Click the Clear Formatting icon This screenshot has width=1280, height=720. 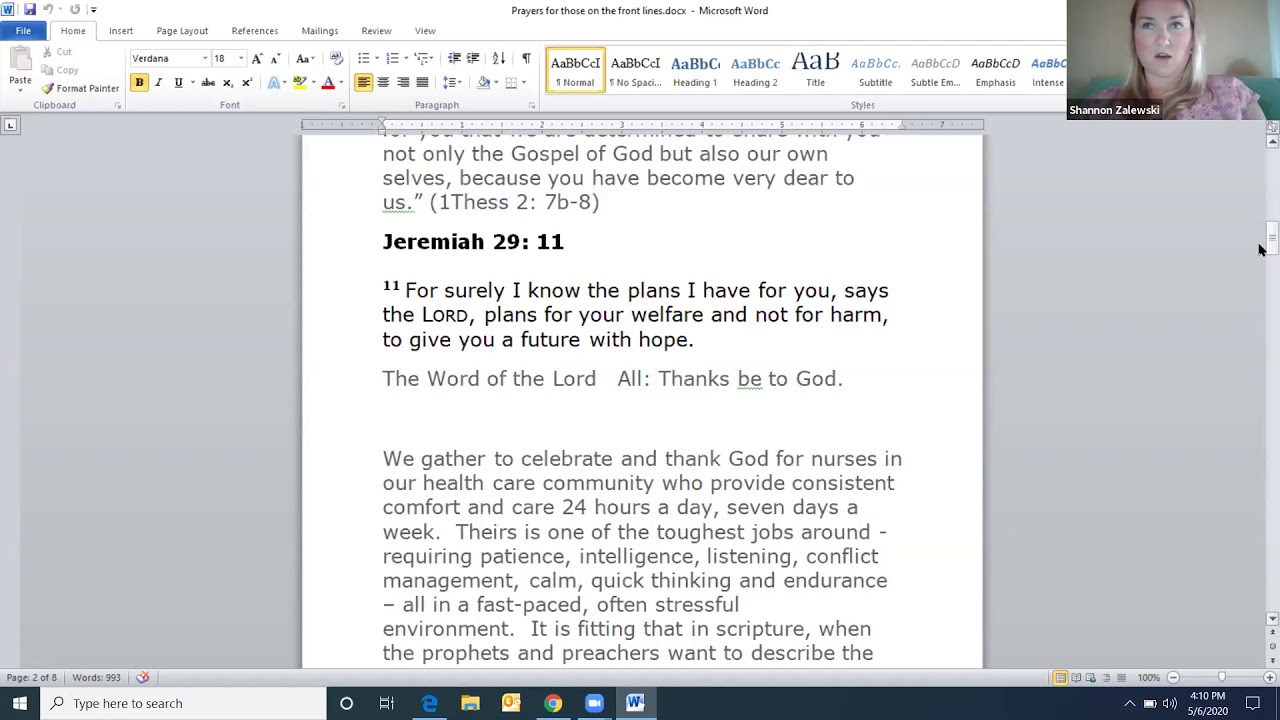coord(336,58)
